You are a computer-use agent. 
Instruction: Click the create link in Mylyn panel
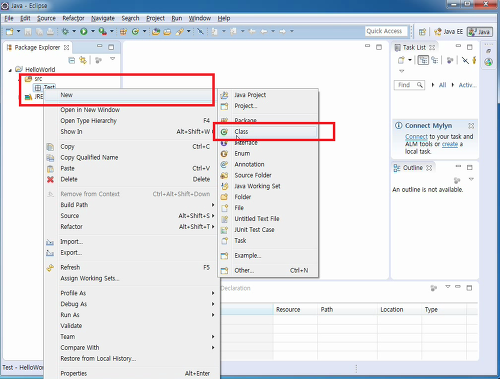450,144
